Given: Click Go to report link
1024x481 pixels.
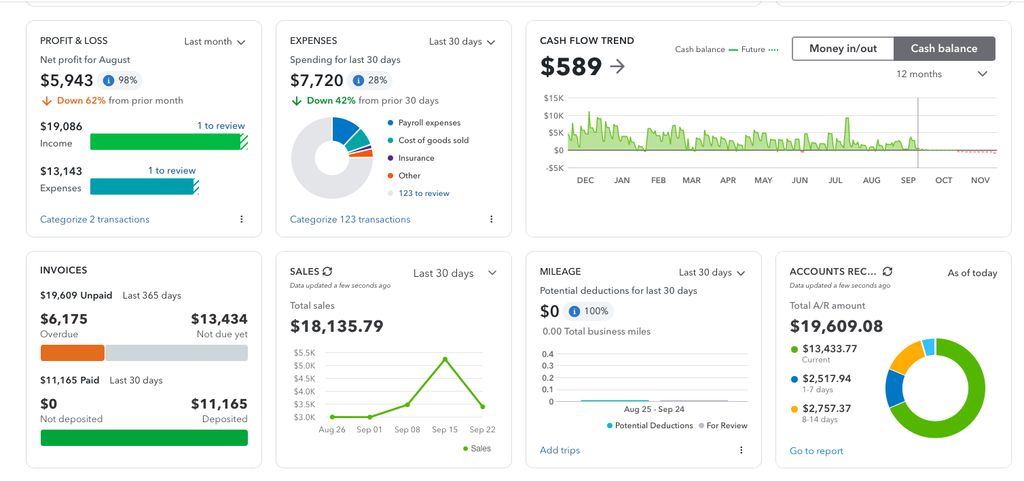Looking at the screenshot, I should click(x=816, y=451).
